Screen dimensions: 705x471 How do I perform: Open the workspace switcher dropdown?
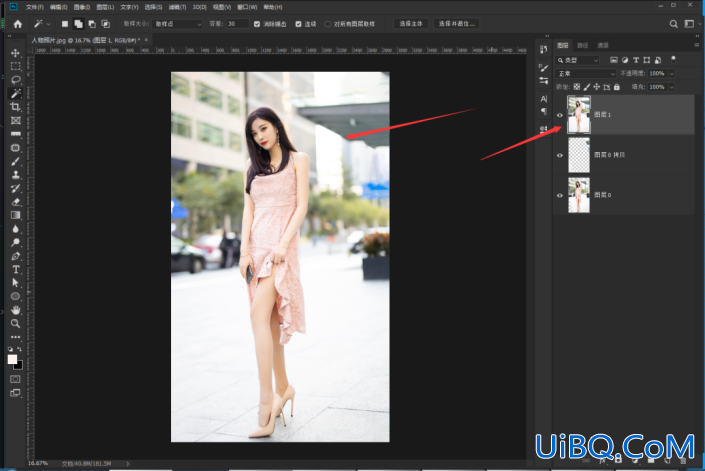click(x=691, y=24)
